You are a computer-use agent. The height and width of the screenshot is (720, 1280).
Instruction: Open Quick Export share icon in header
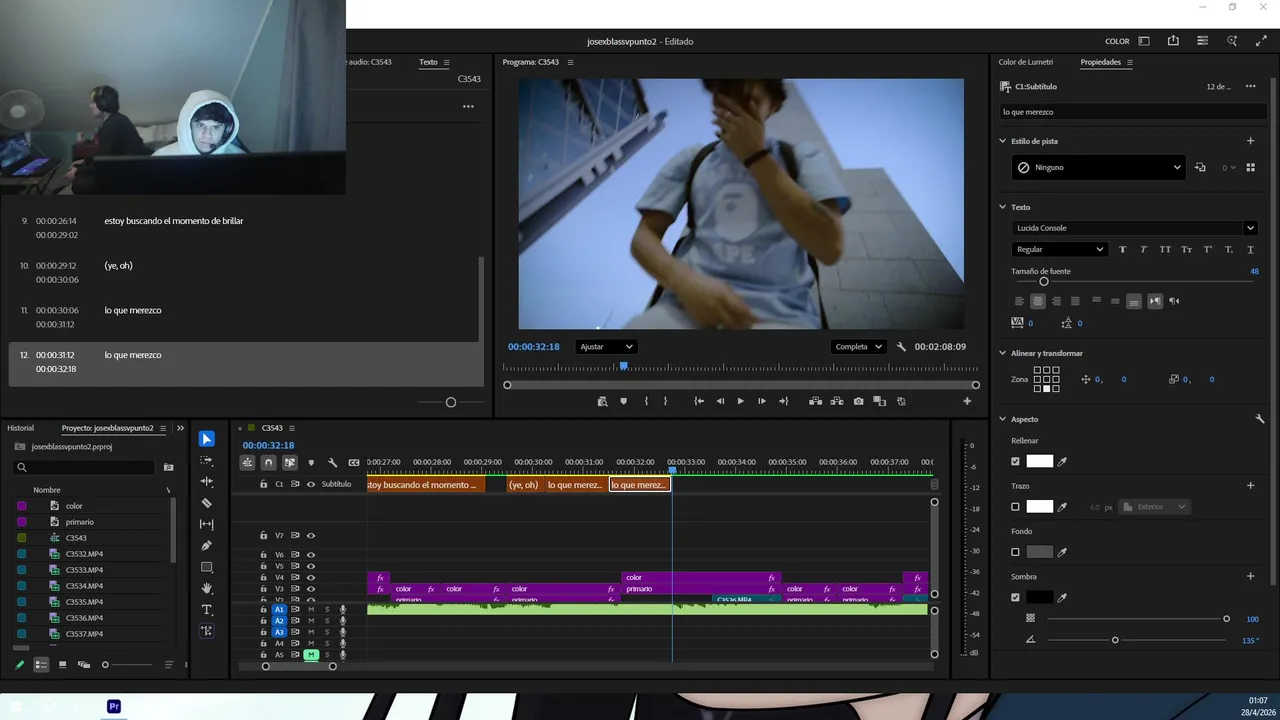pos(1173,41)
